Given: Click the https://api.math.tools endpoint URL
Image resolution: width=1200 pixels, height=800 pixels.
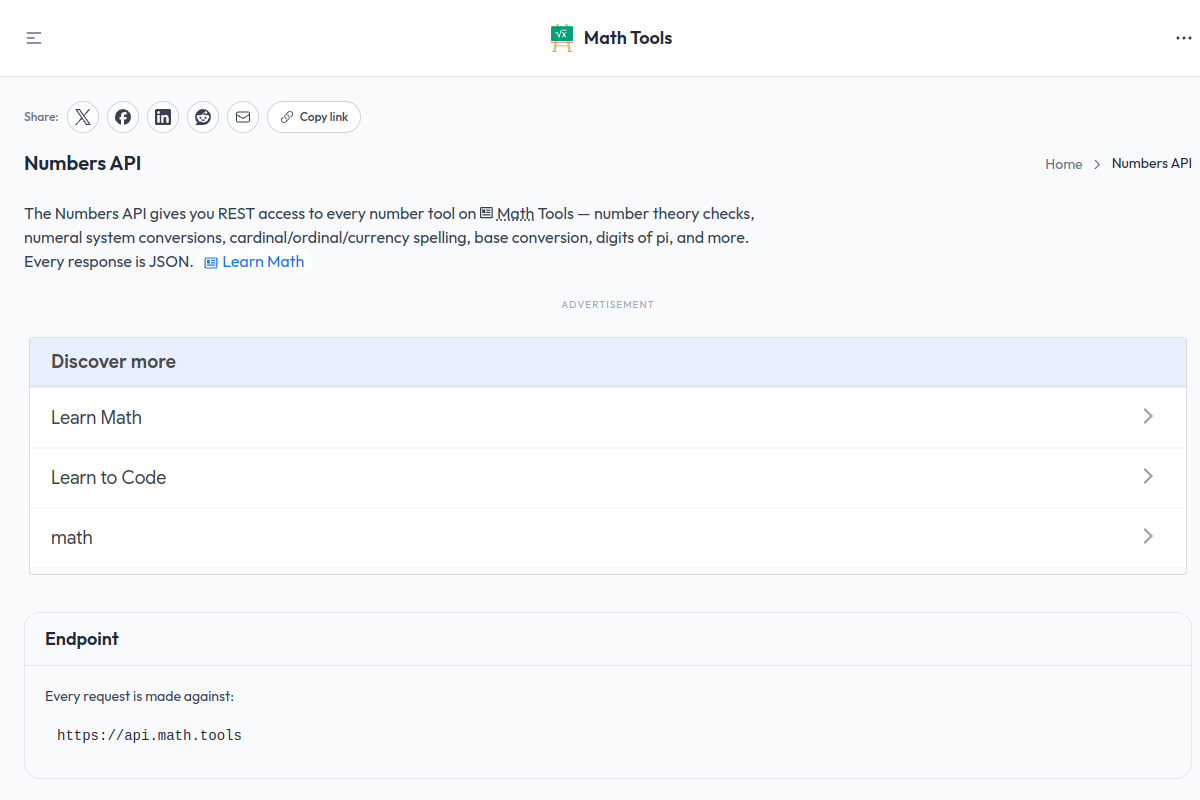Looking at the screenshot, I should 149,736.
